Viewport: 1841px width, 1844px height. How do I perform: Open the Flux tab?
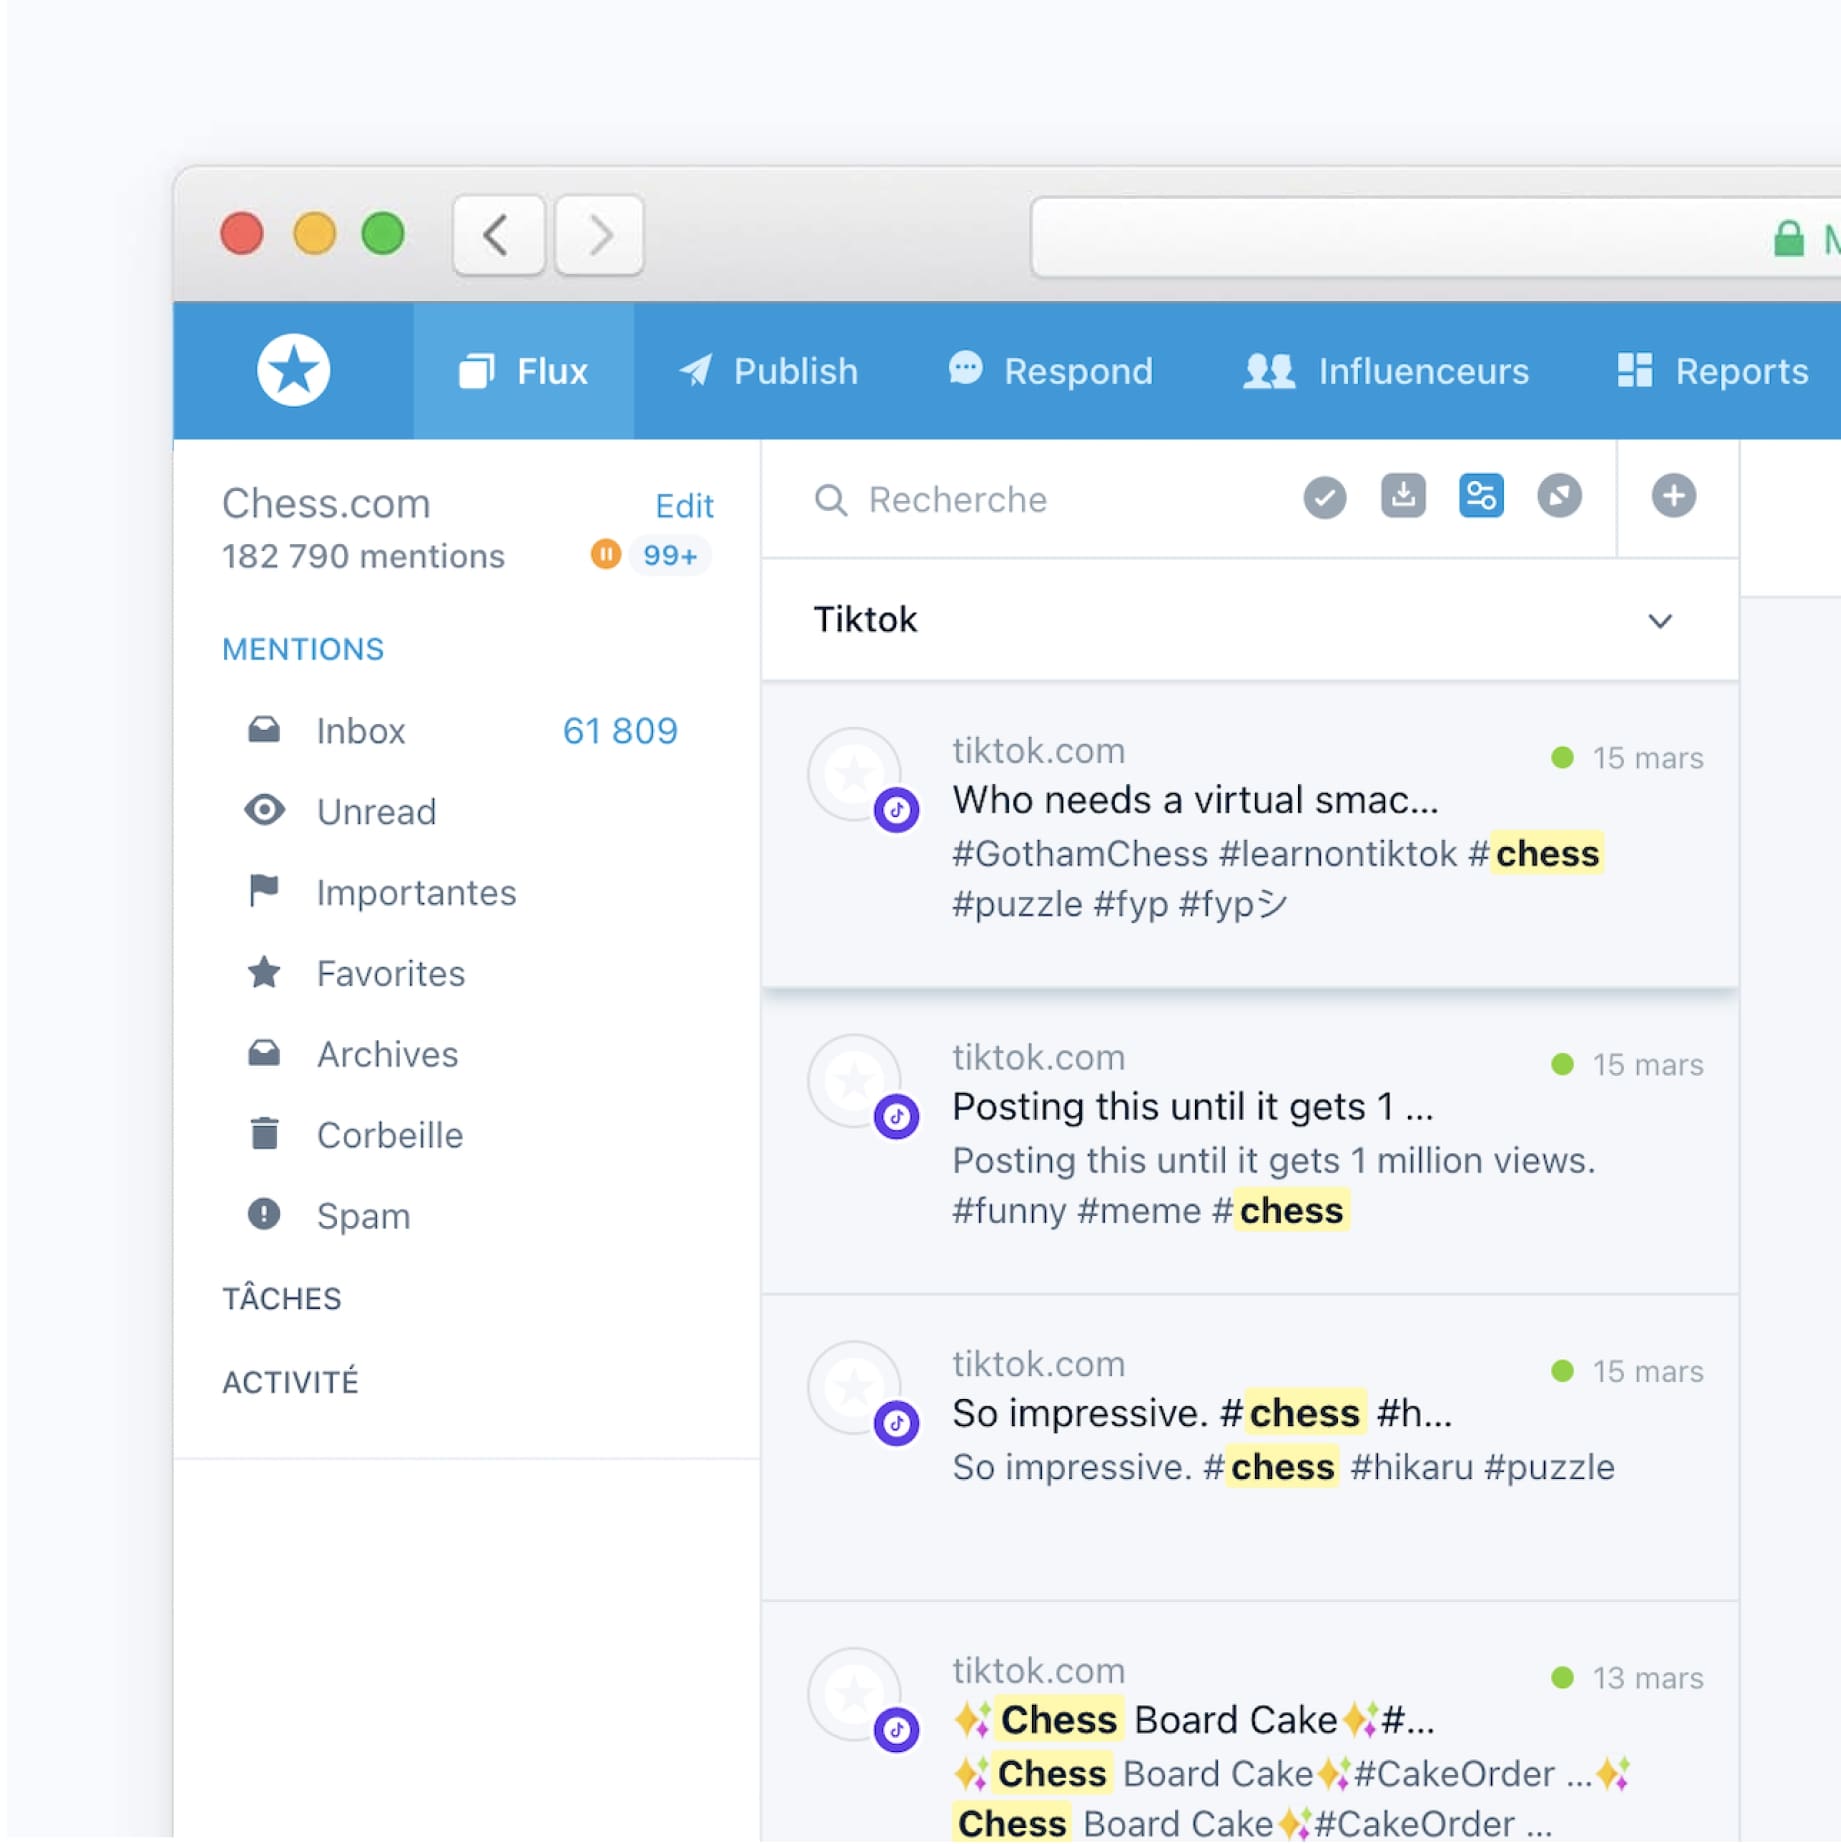(x=523, y=371)
